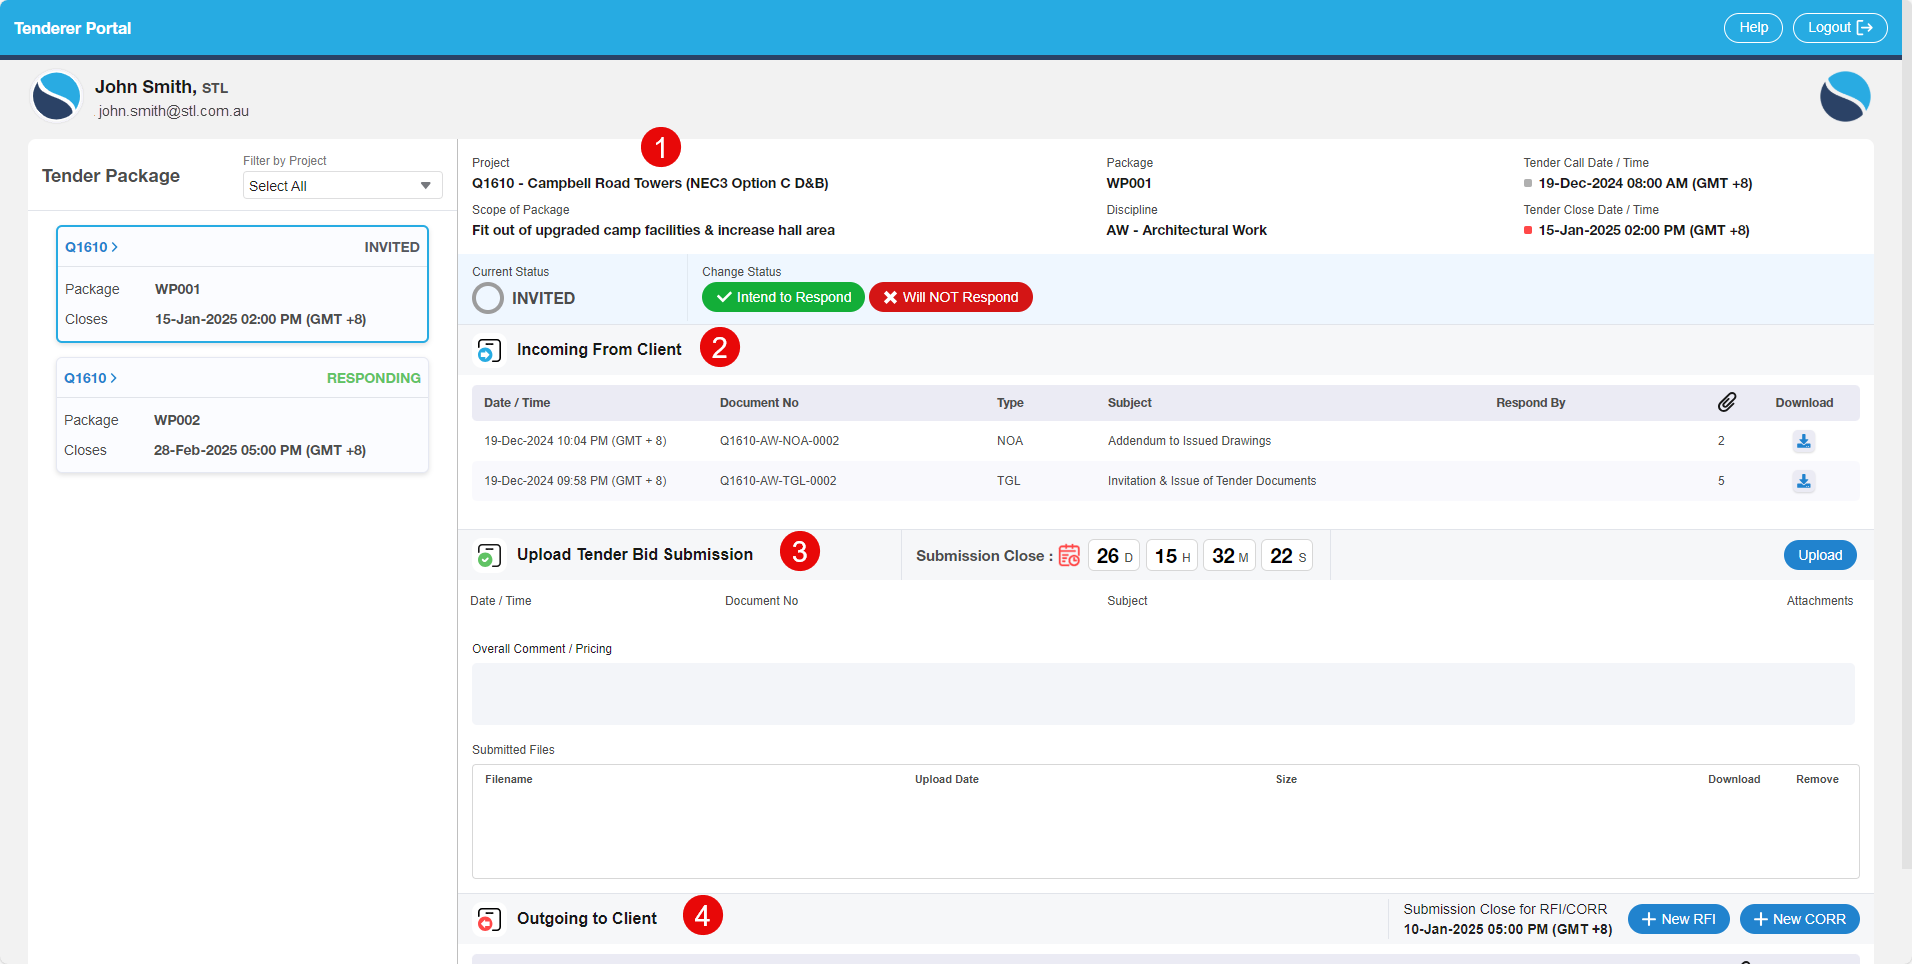
Task: Select the WP002 tender package card
Action: [242, 415]
